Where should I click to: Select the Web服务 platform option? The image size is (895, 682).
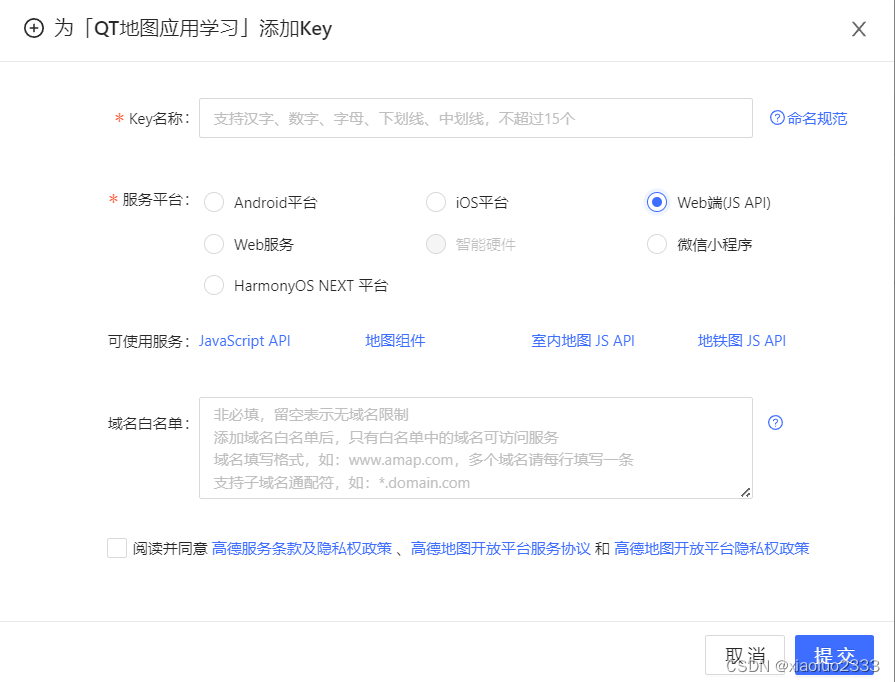tap(214, 244)
